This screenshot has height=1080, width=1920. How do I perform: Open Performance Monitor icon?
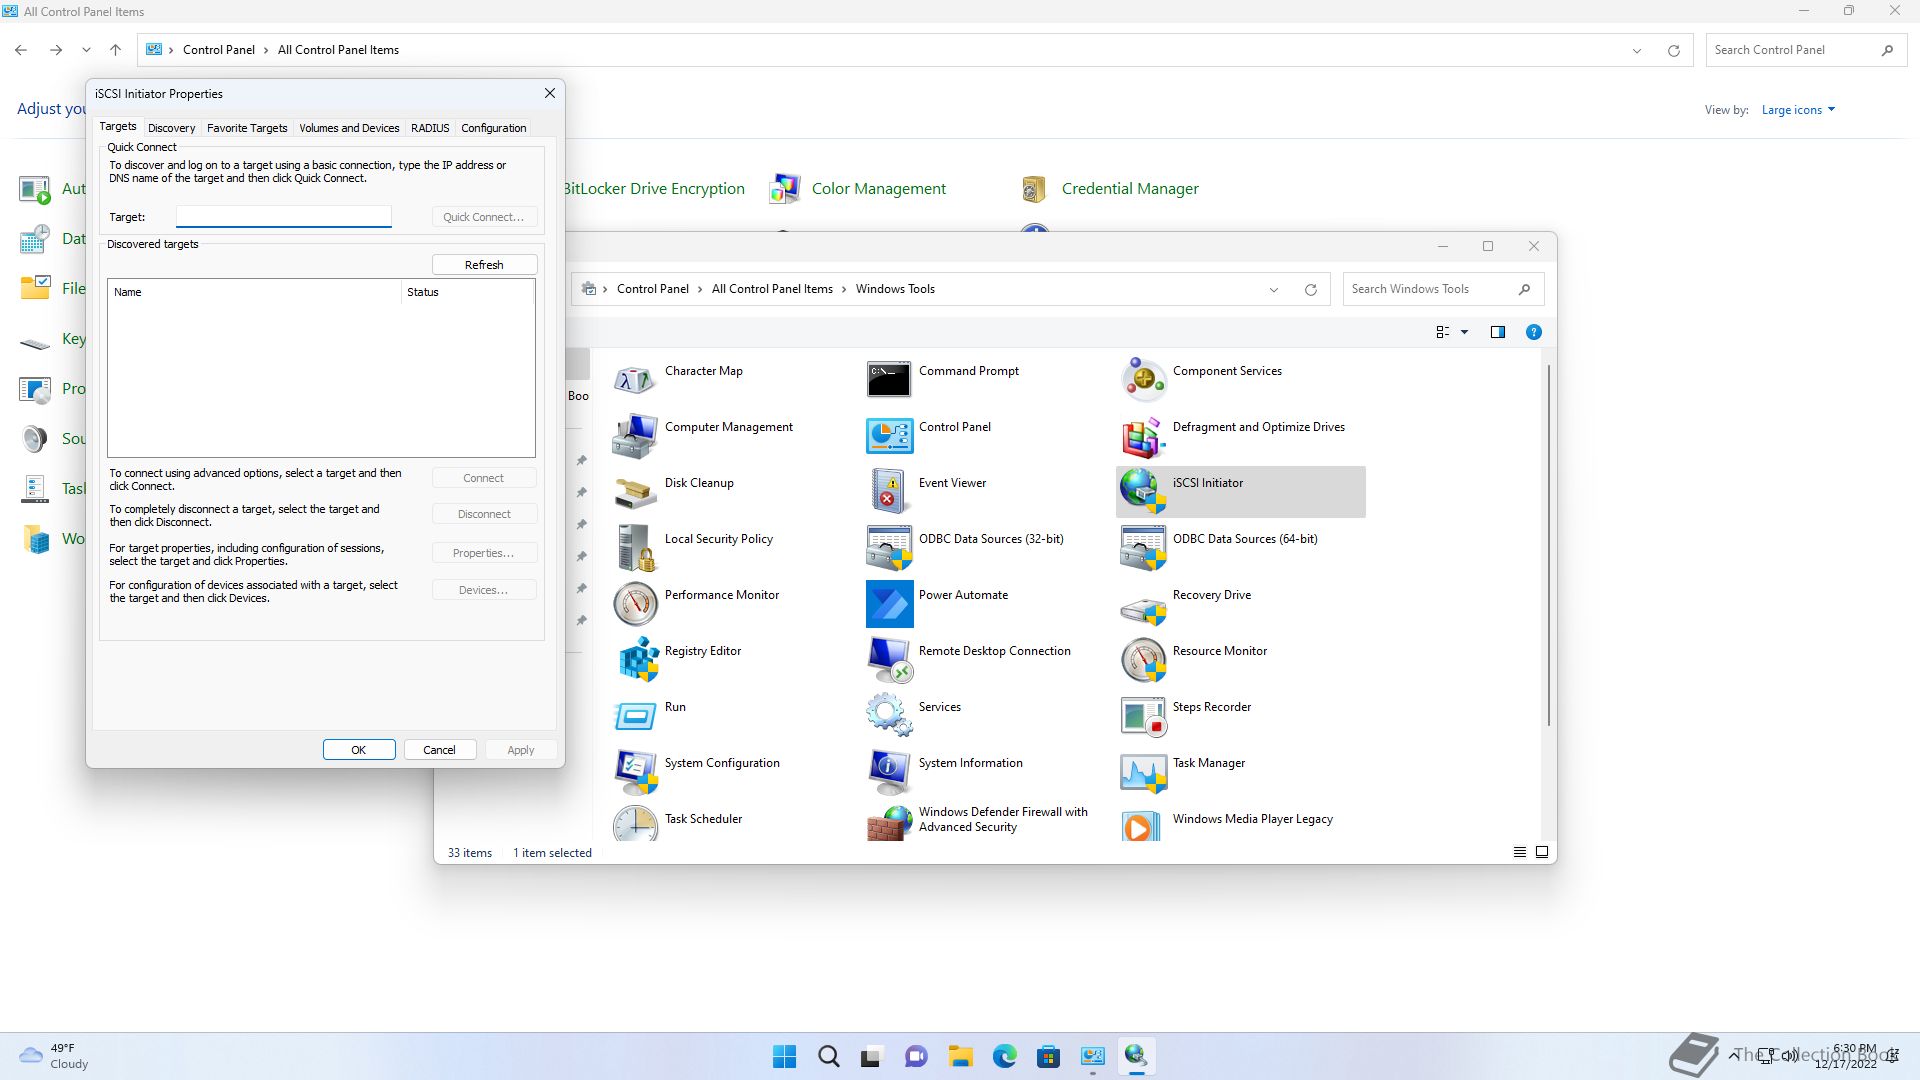pos(635,604)
